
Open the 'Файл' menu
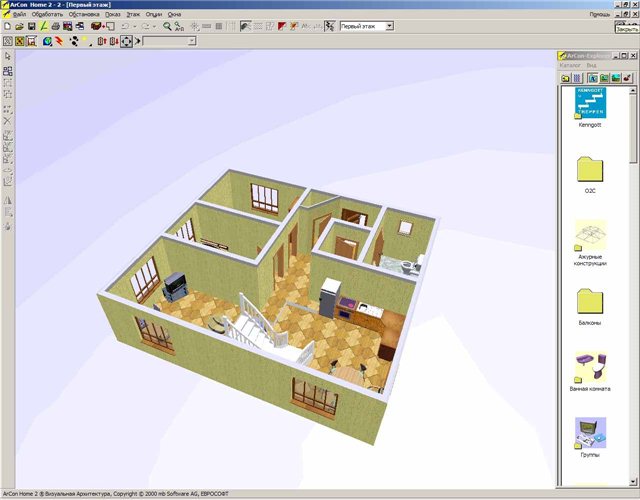coord(19,15)
